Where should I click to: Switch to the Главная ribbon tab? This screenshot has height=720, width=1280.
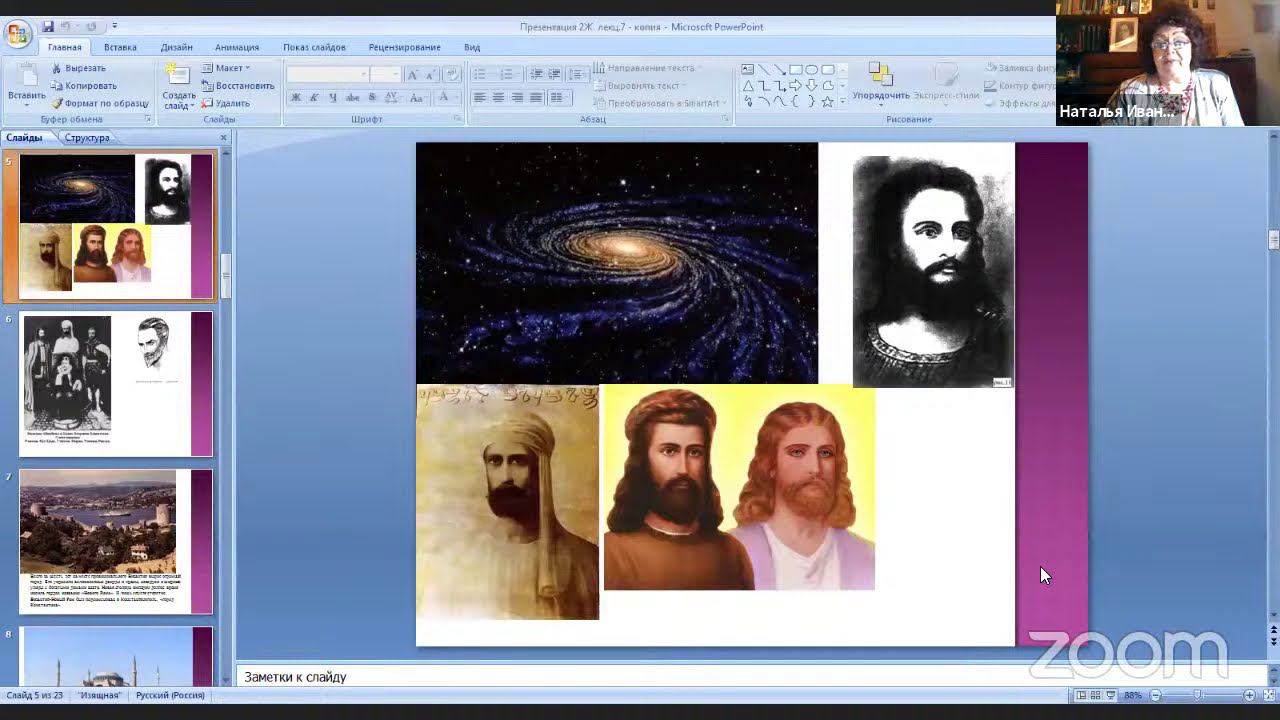[x=65, y=47]
